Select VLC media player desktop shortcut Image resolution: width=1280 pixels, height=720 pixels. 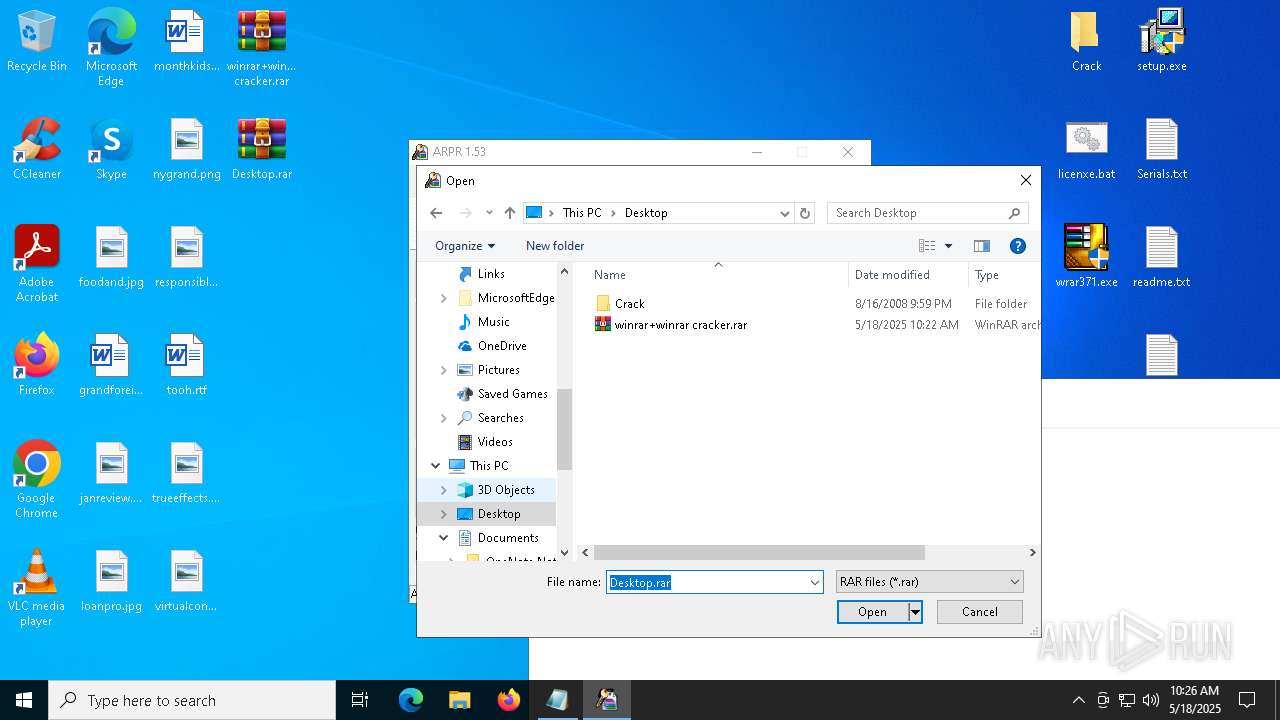pos(37,588)
